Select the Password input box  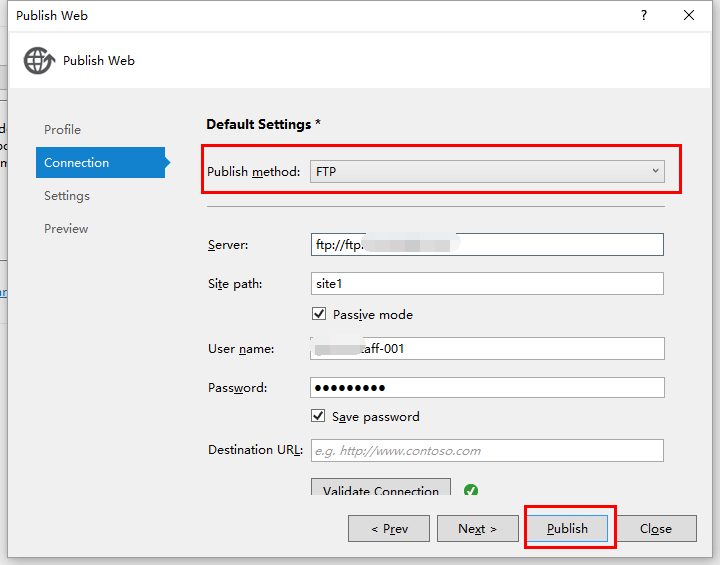tap(487, 388)
